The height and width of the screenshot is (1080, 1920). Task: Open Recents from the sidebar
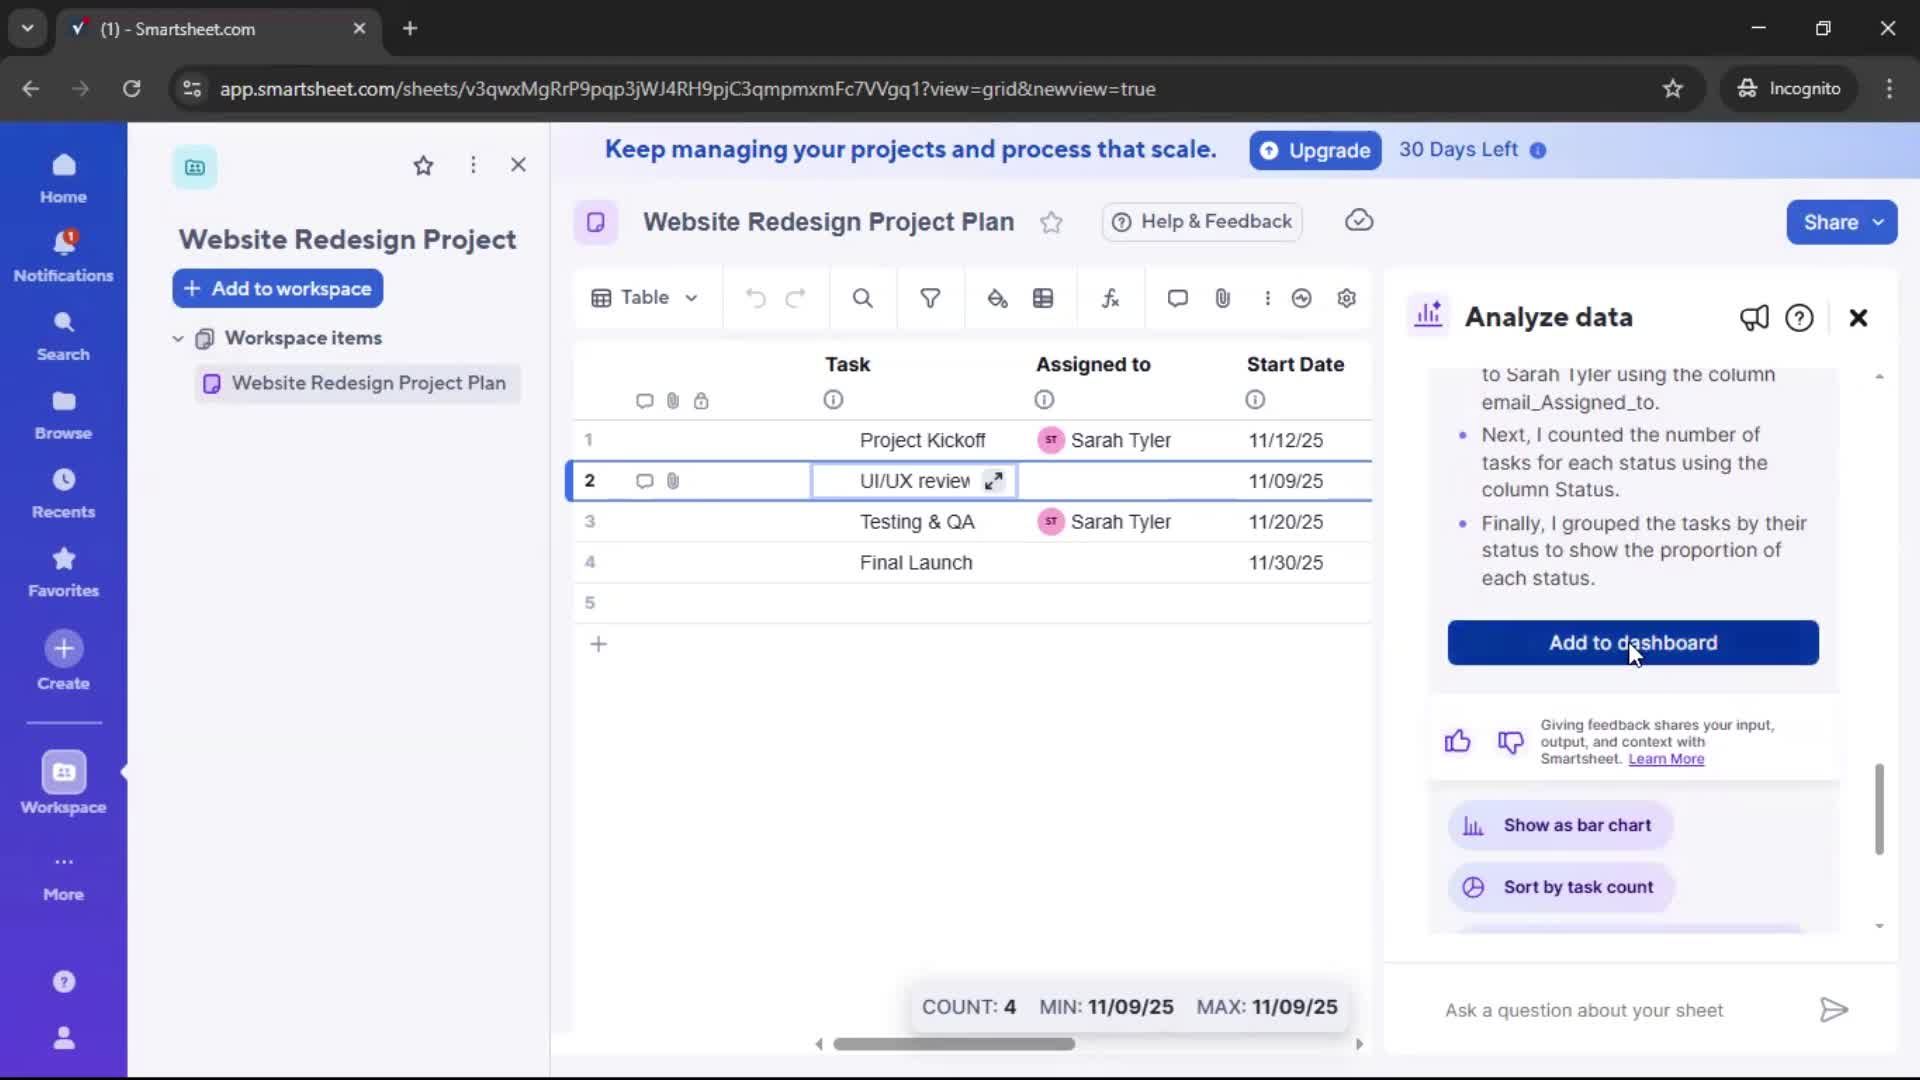point(63,490)
